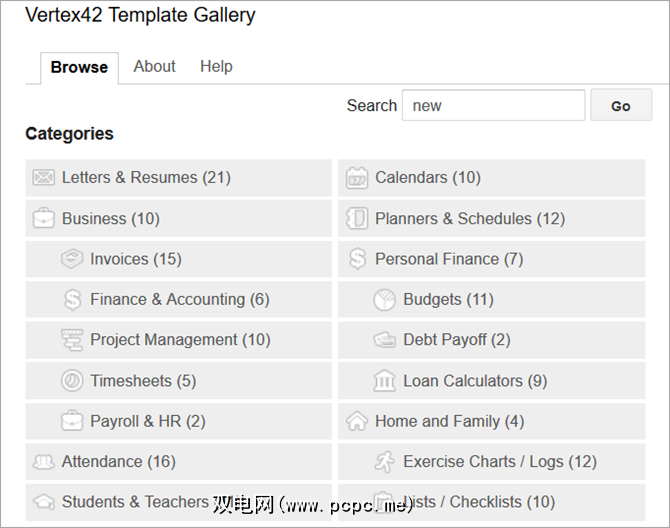The height and width of the screenshot is (528, 670).
Task: Click the house icon beside Home and Family
Action: click(x=357, y=421)
